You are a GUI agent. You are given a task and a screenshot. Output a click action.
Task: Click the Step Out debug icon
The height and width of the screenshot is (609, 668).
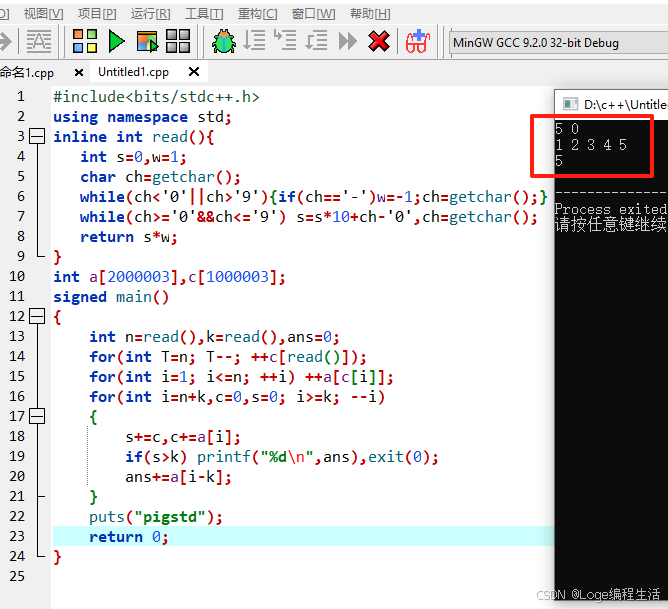(x=316, y=40)
